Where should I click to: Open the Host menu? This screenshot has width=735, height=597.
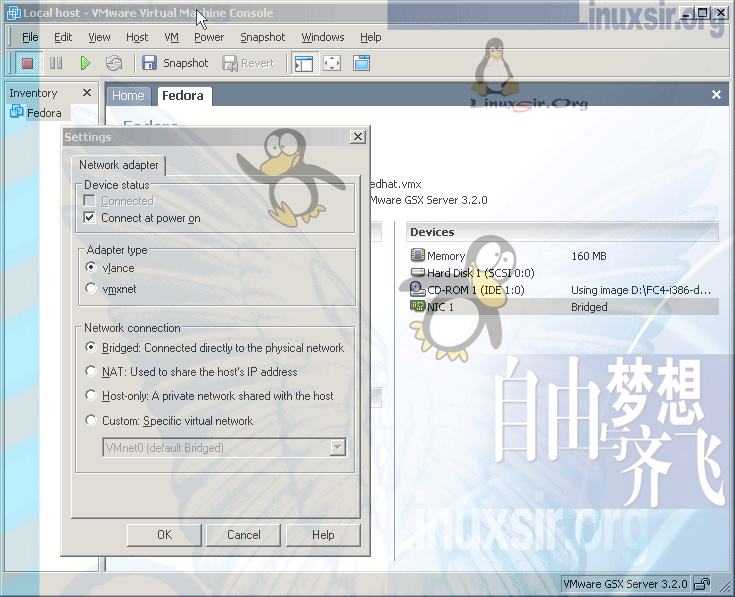coord(137,37)
